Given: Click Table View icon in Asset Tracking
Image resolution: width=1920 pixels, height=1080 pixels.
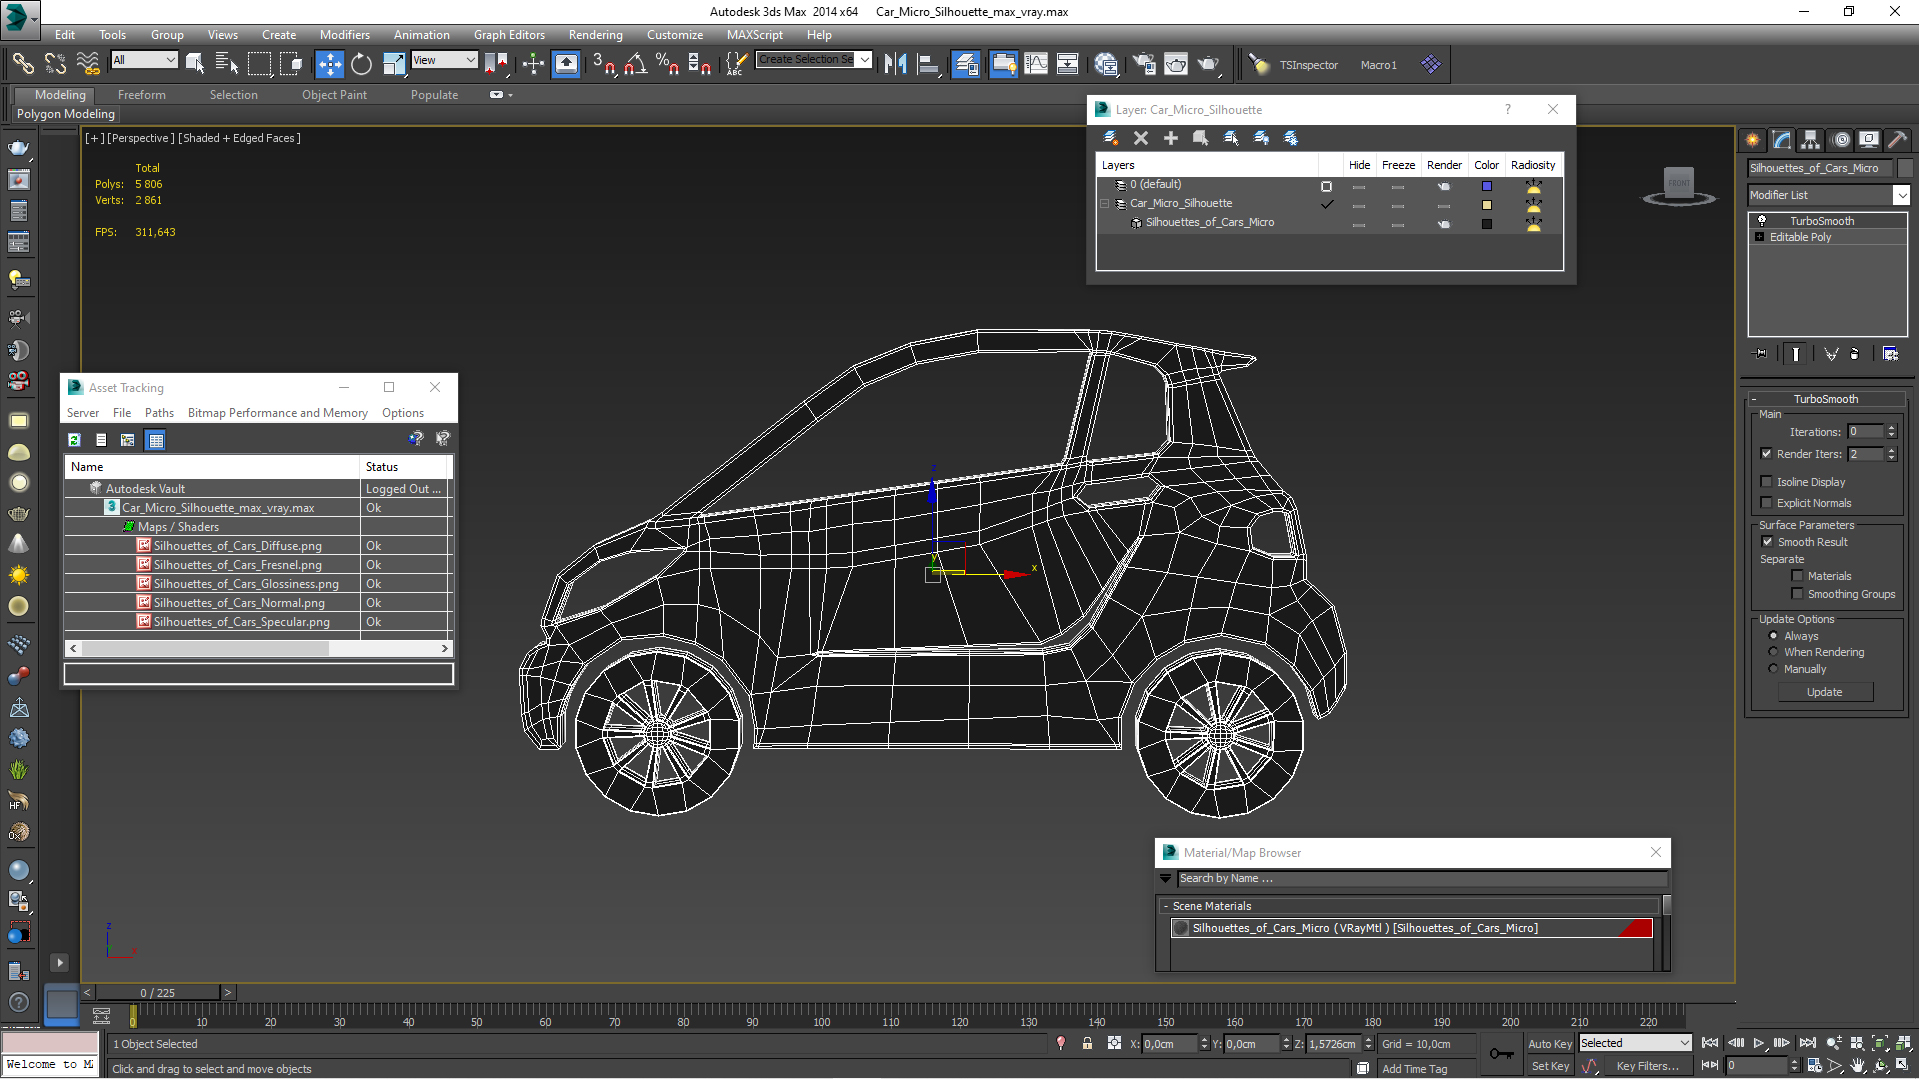Looking at the screenshot, I should tap(155, 440).
